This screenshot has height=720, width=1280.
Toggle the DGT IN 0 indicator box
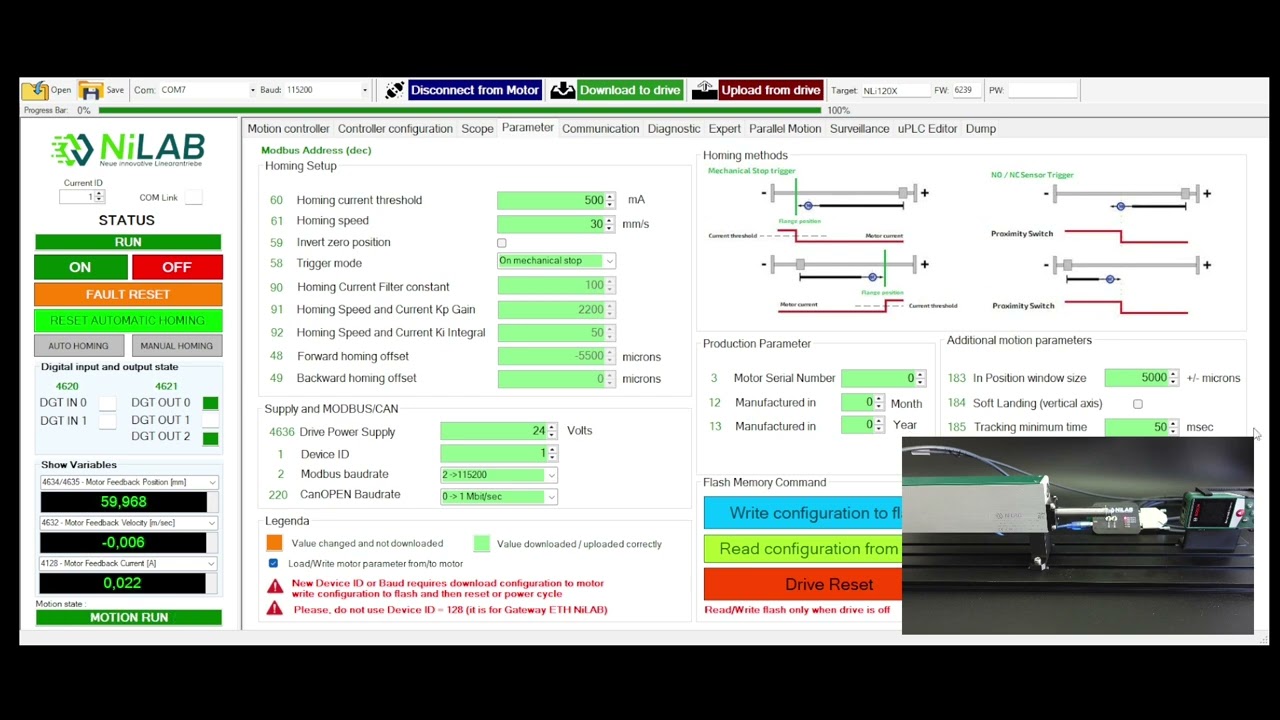point(107,403)
